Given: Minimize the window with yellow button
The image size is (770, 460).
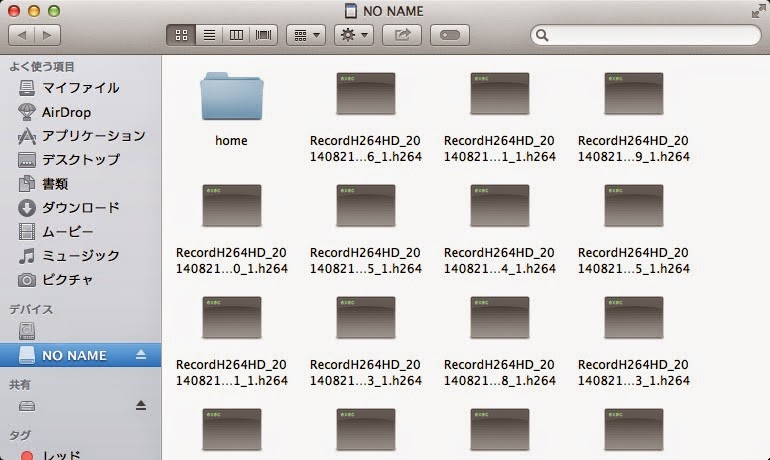Looking at the screenshot, I should pos(34,11).
